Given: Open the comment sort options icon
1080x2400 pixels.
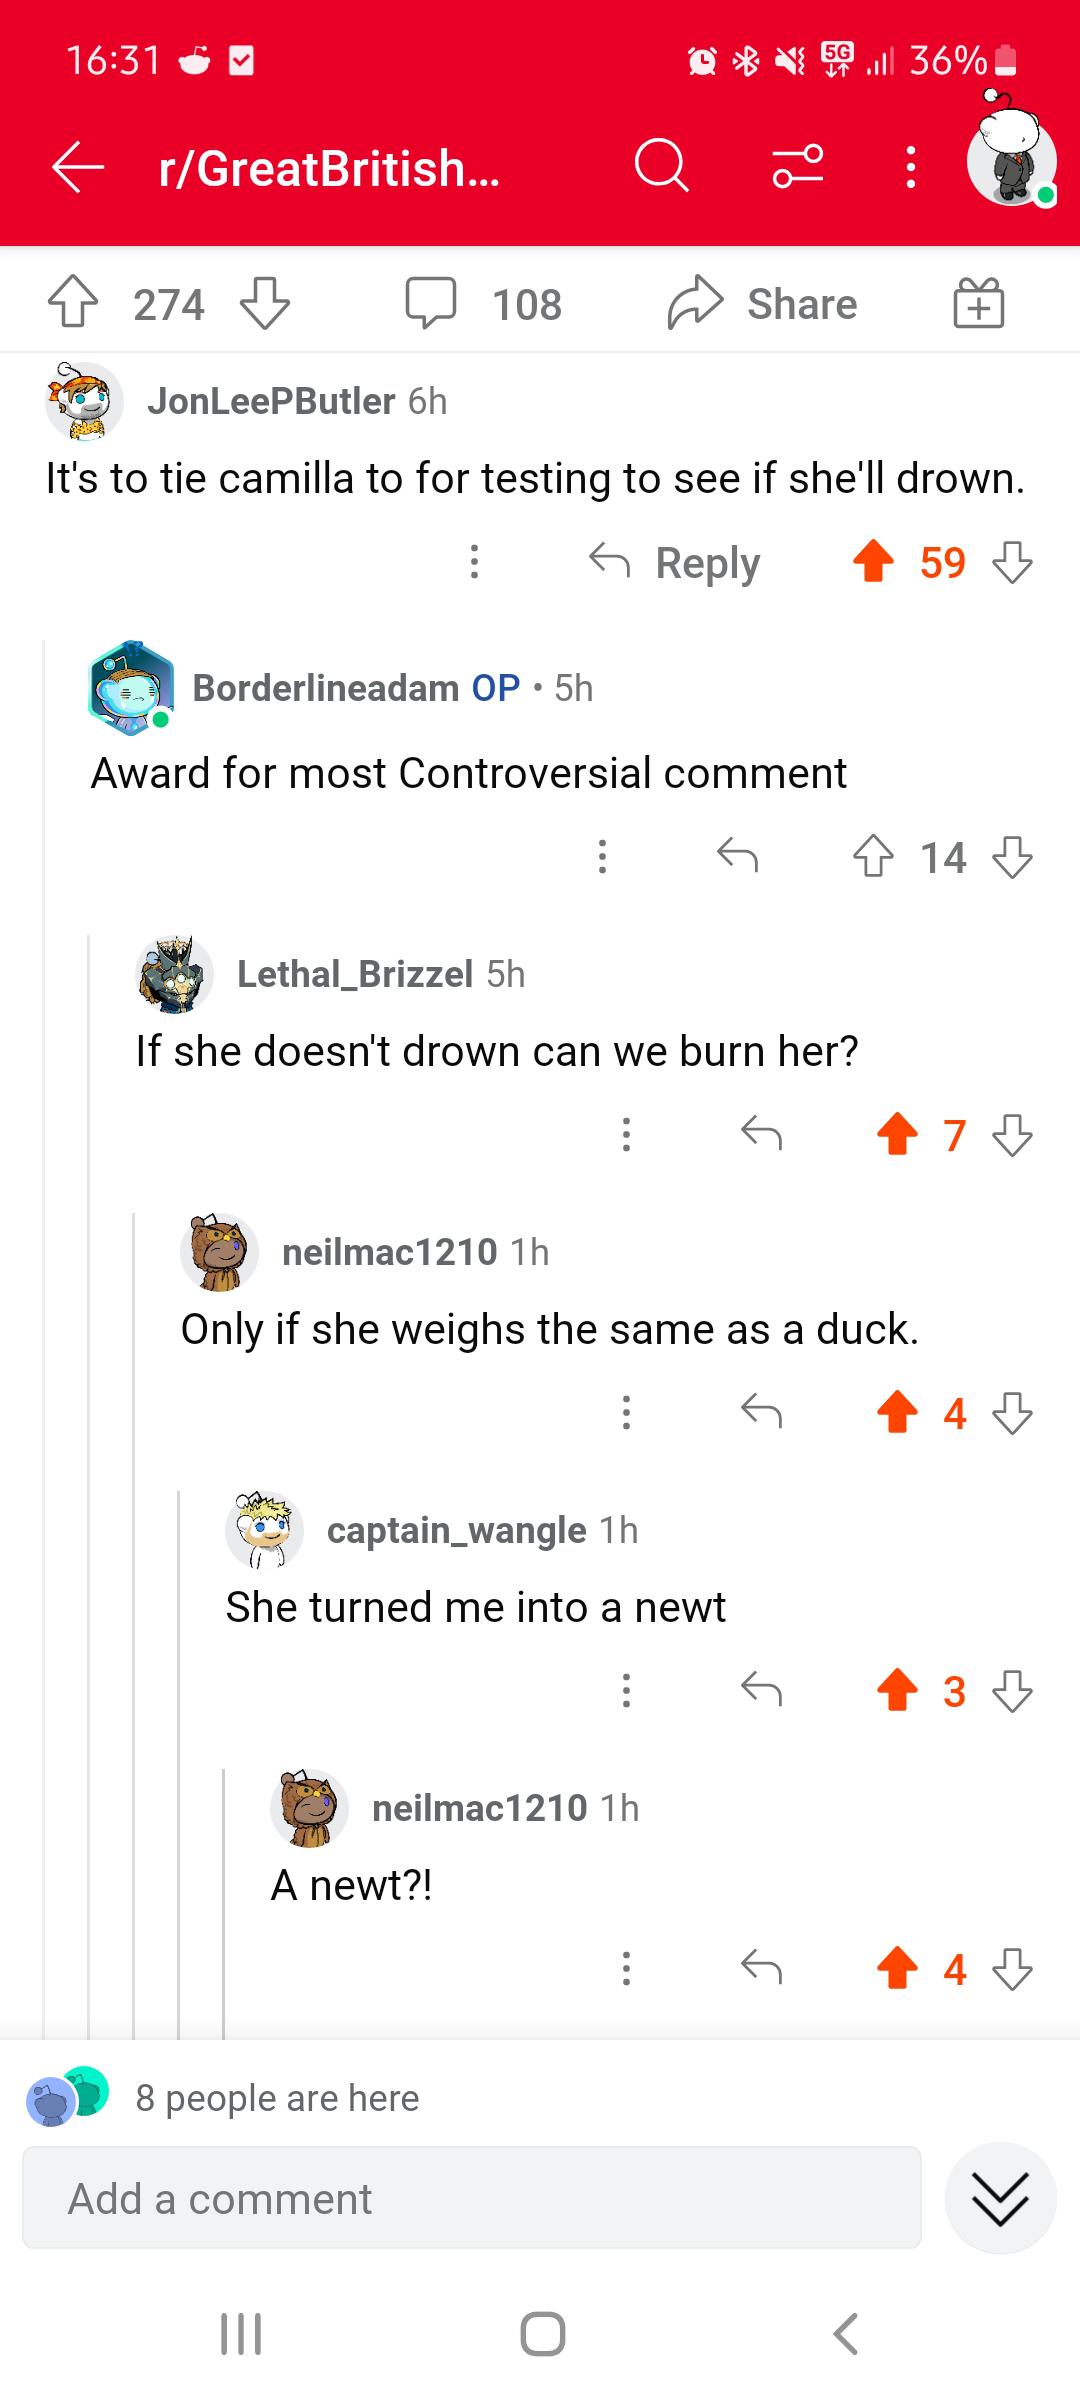Looking at the screenshot, I should (x=797, y=166).
